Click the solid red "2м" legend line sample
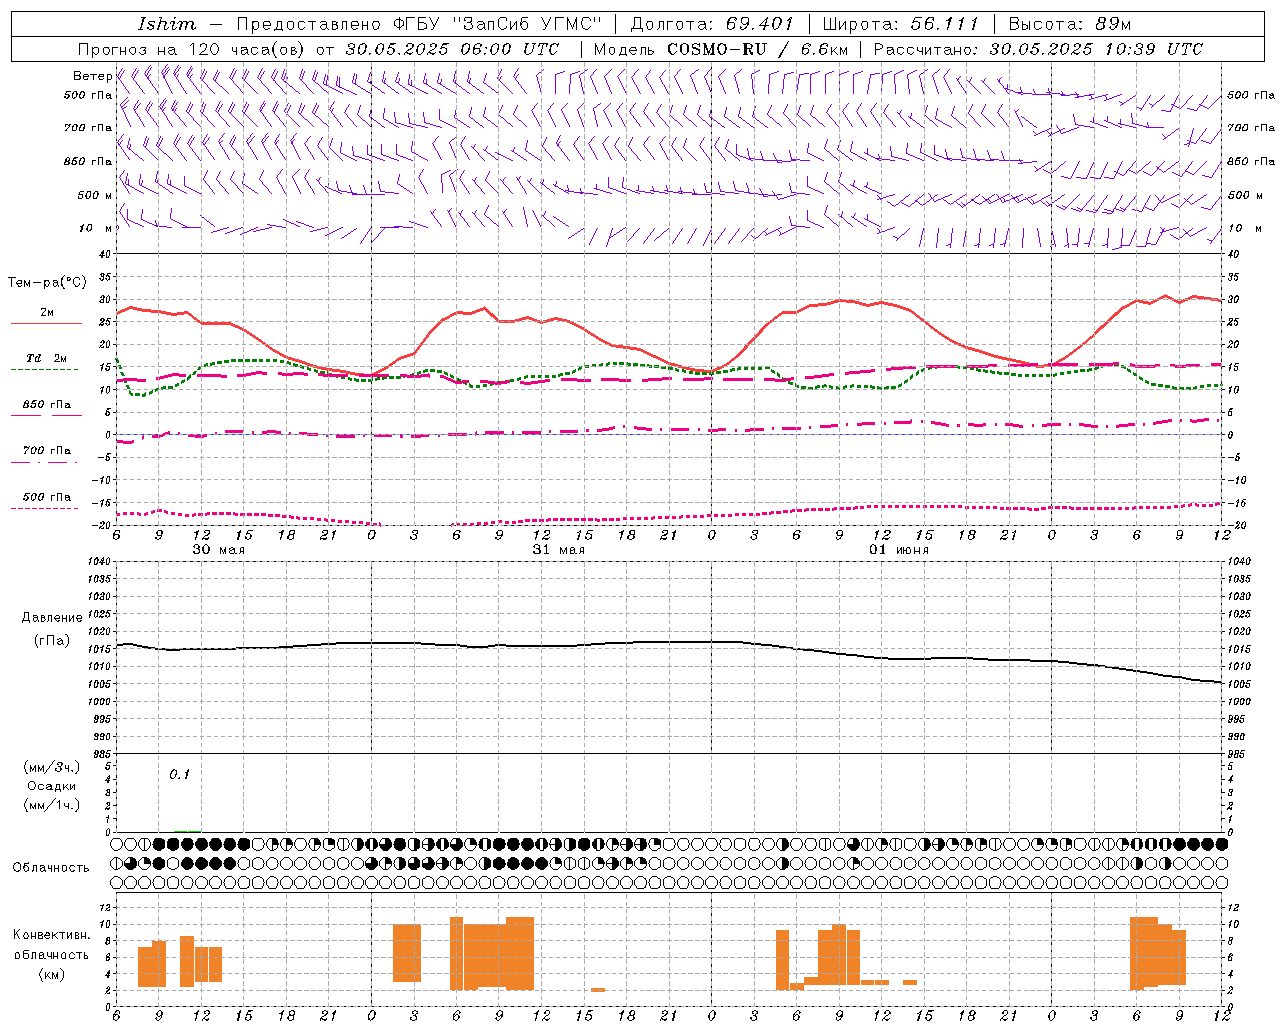Viewport: 1280px width, 1024px height. tap(46, 324)
